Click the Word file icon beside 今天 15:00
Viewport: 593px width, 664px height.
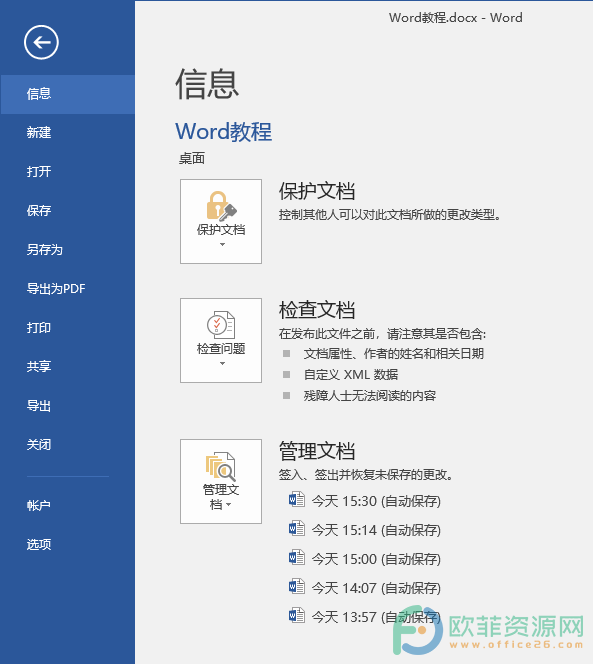coord(296,557)
